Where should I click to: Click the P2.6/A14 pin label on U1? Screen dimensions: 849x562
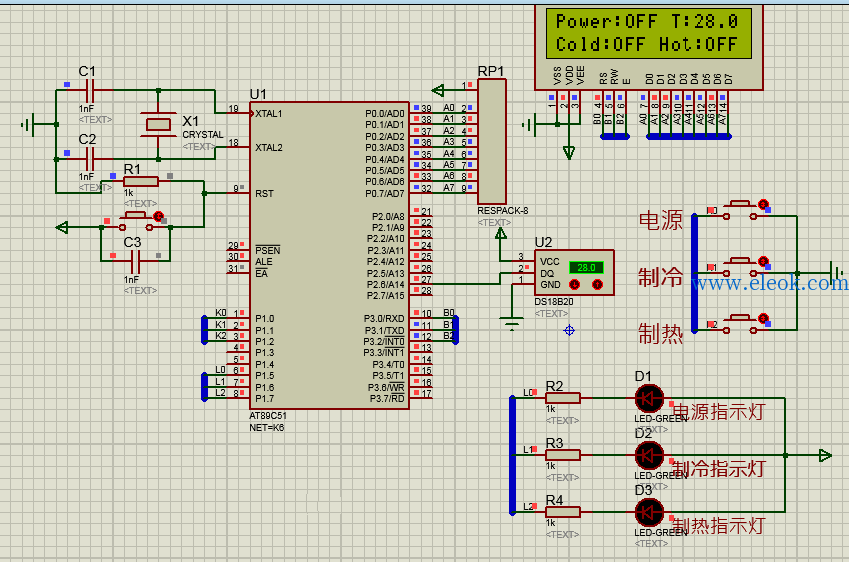coord(386,284)
